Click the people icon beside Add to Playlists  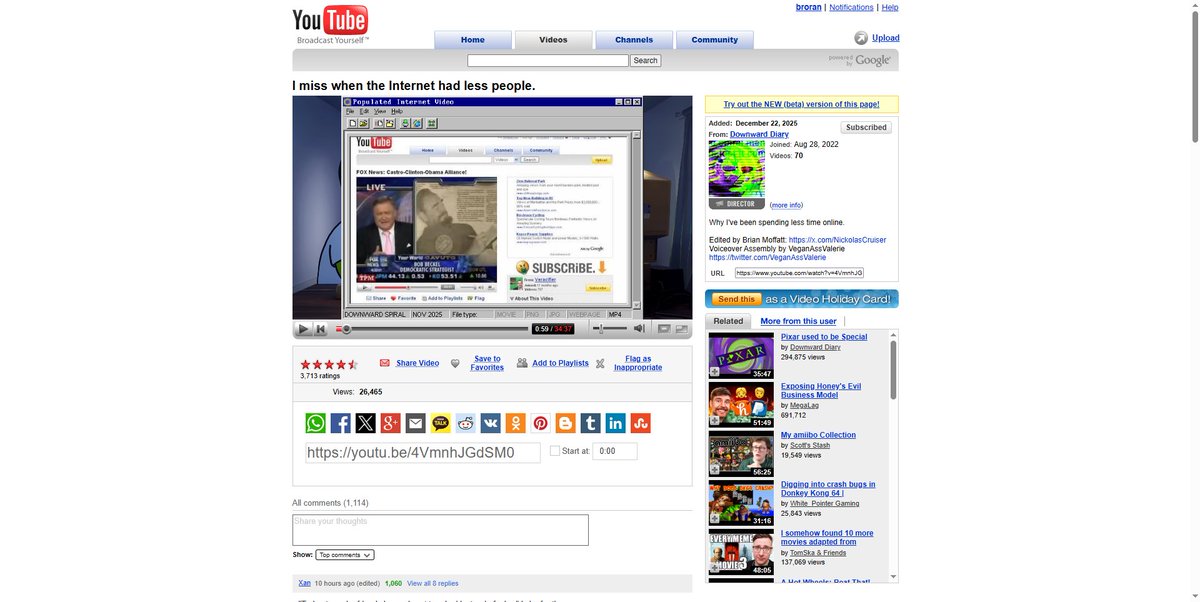(x=522, y=363)
